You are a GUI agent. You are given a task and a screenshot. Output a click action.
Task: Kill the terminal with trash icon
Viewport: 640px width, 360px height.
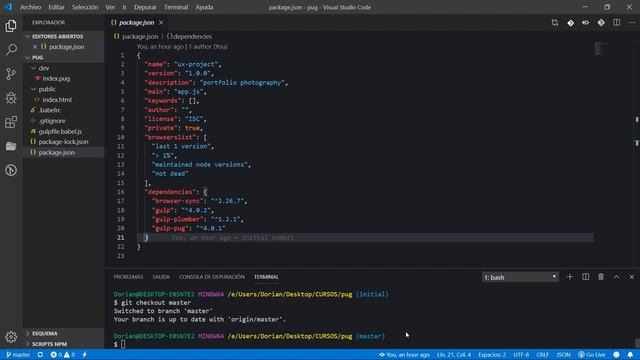(x=601, y=277)
